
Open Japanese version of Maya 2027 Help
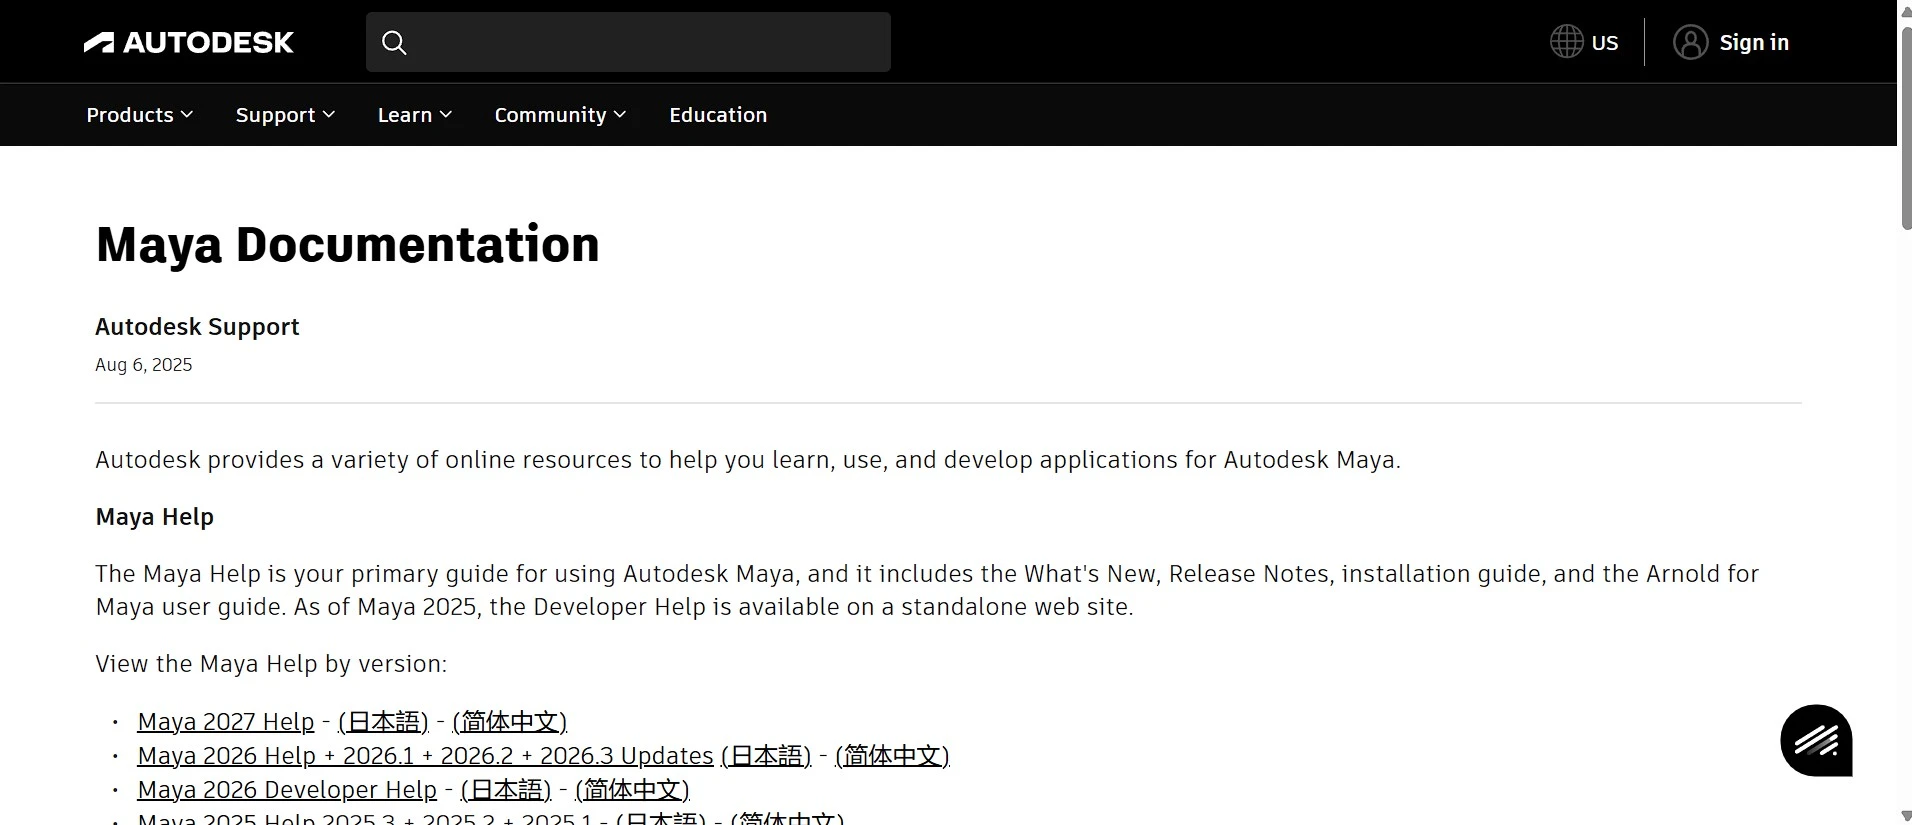coord(384,721)
